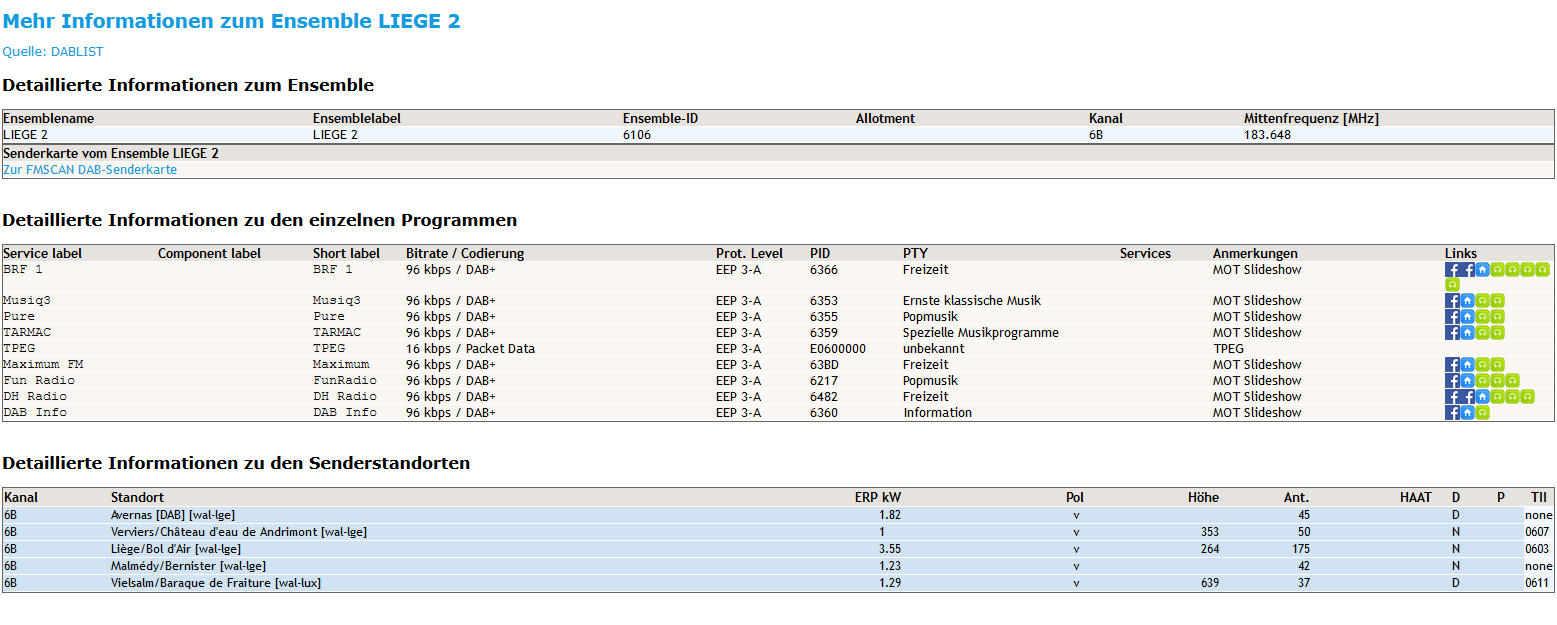Open the headphone stream icon for DAB Info
Image resolution: width=1557 pixels, height=625 pixels.
[x=1482, y=413]
